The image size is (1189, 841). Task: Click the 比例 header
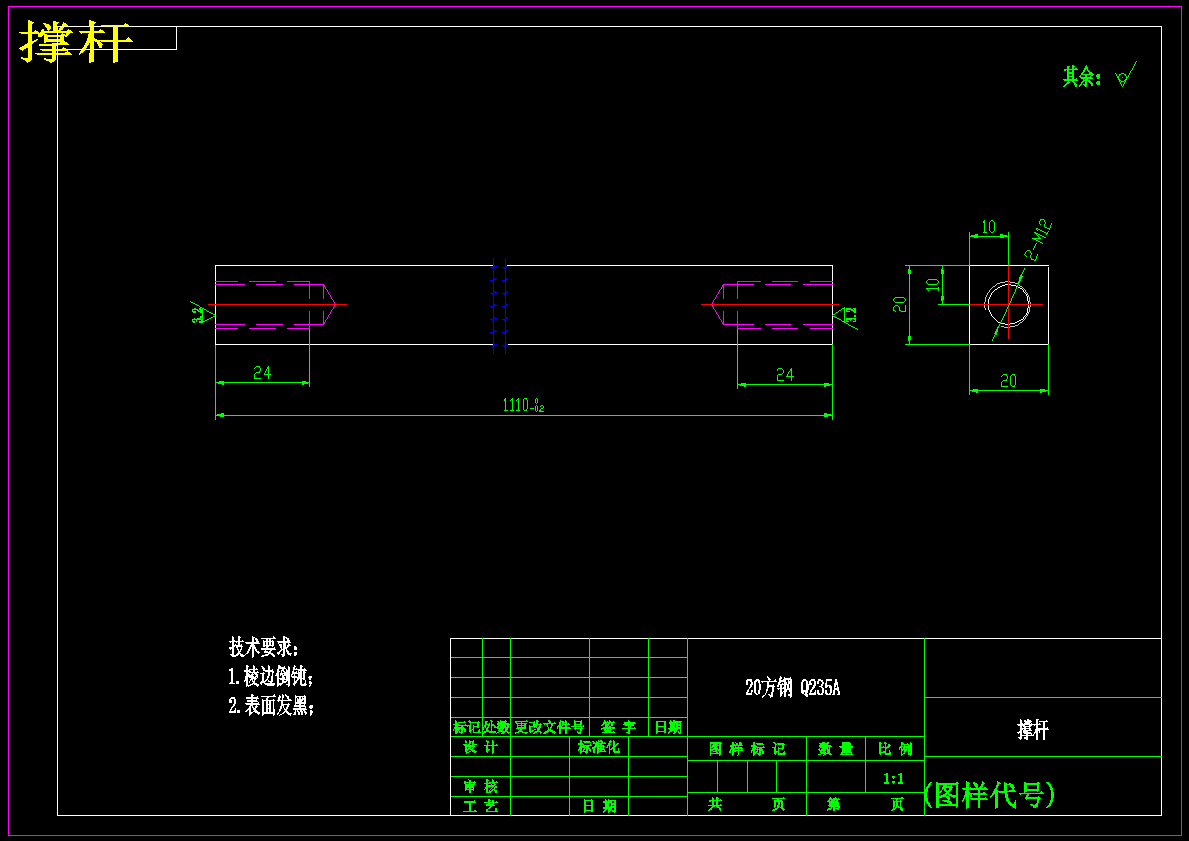pyautogui.click(x=895, y=749)
